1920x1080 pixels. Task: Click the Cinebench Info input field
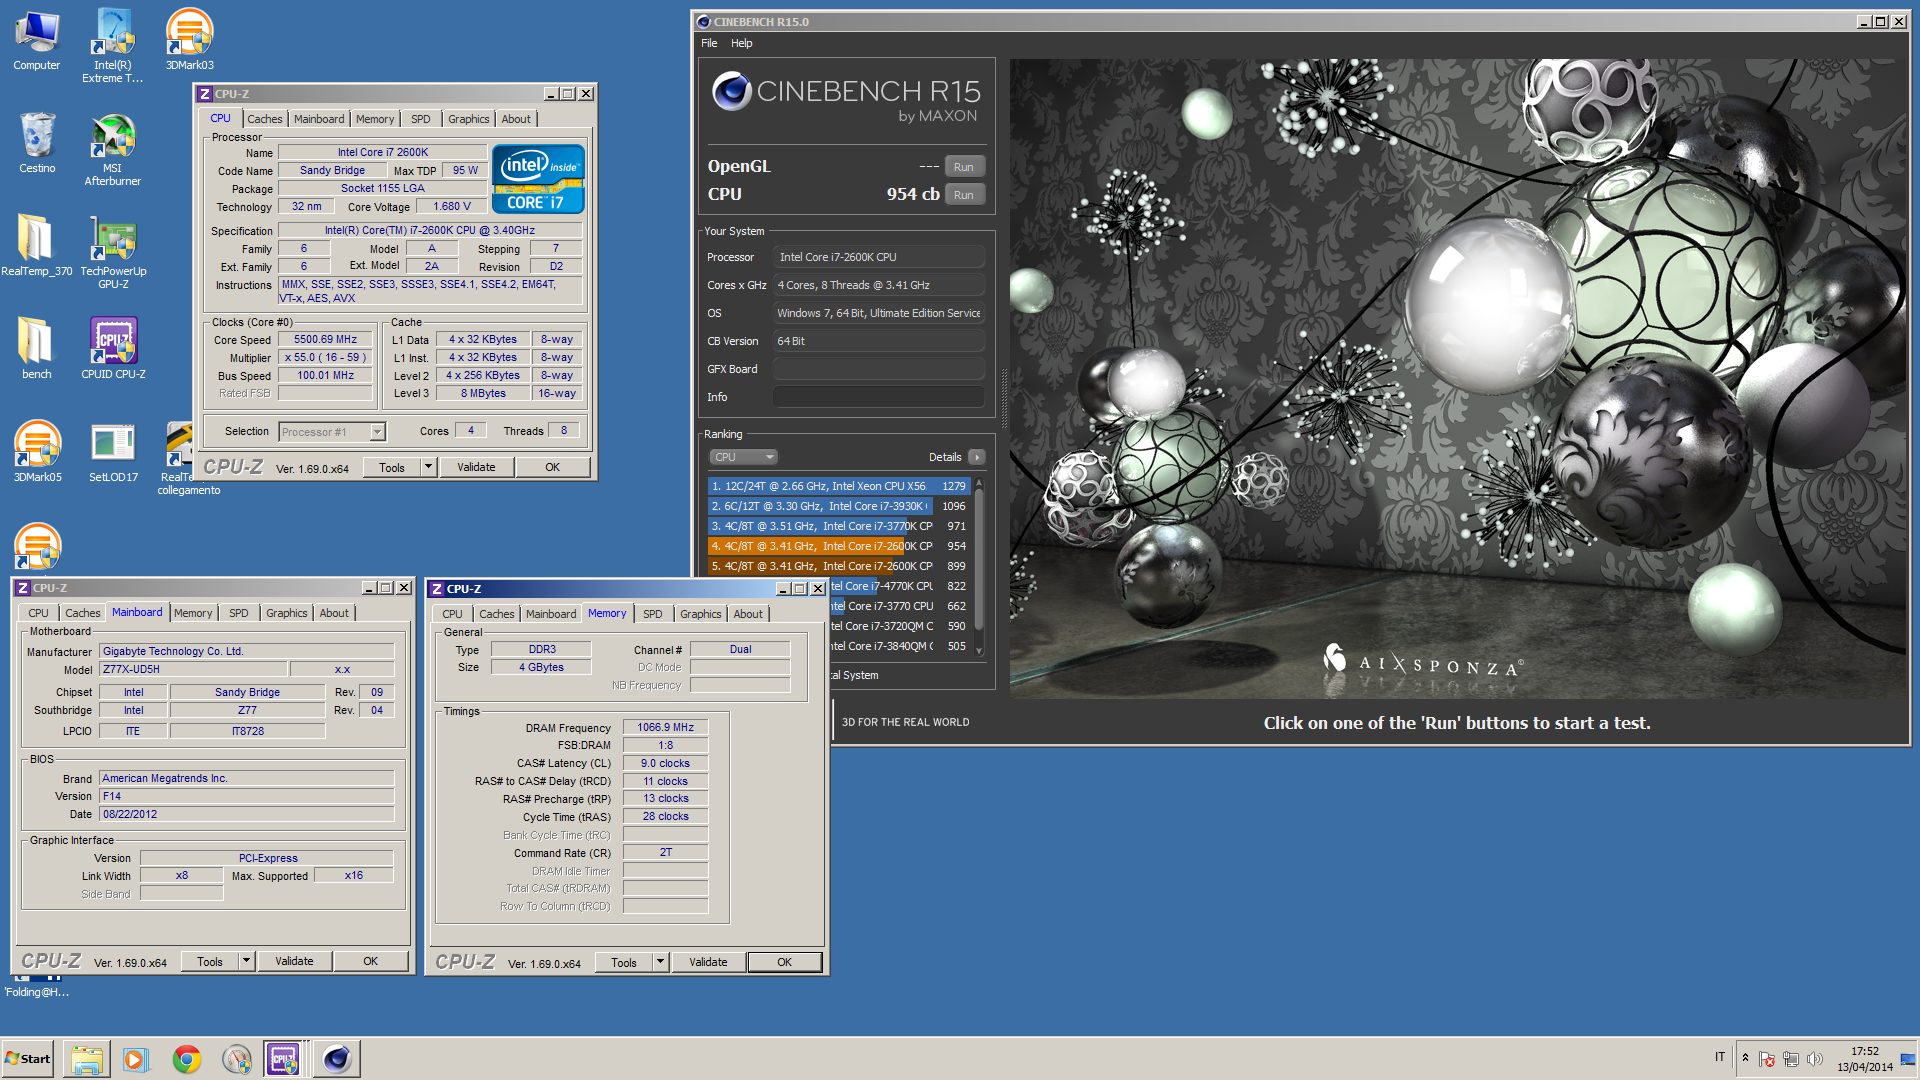[878, 397]
